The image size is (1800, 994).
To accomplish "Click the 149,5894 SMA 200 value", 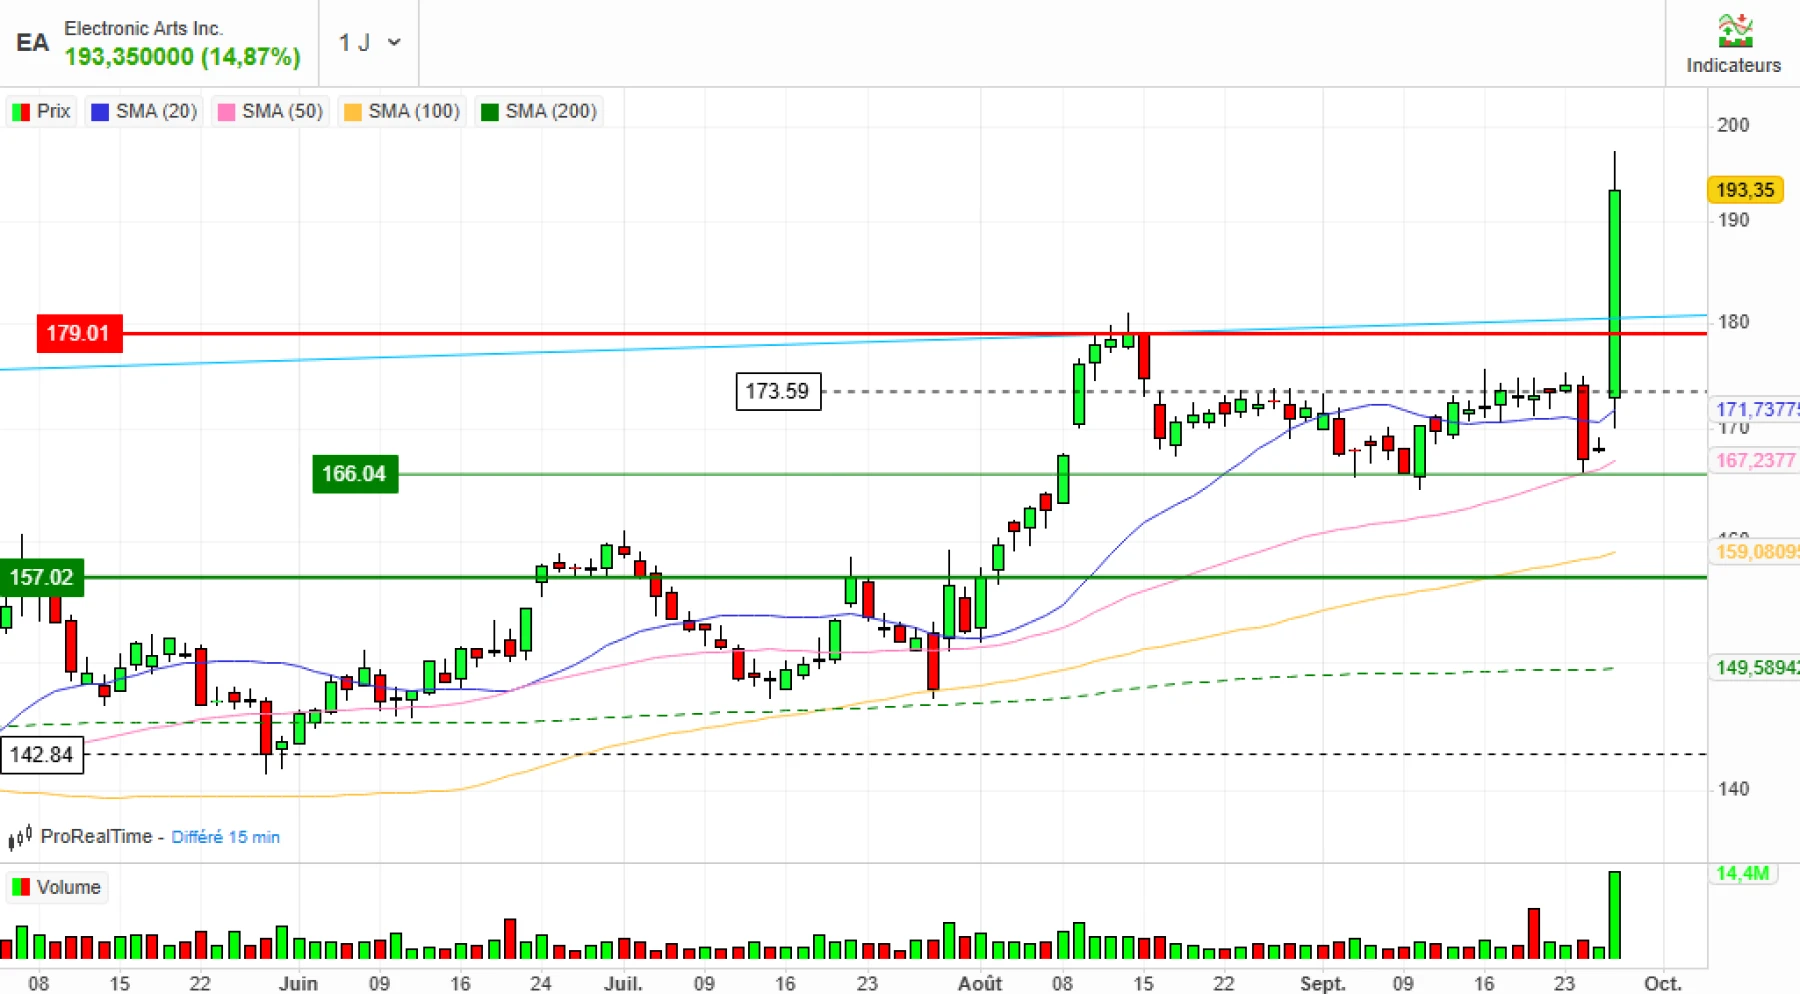I will pyautogui.click(x=1756, y=667).
